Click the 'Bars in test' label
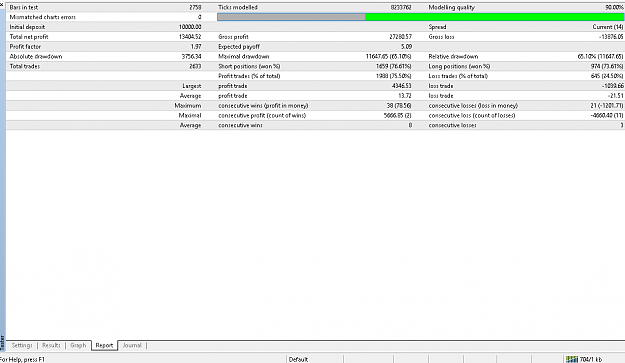625x363 pixels. pyautogui.click(x=24, y=7)
